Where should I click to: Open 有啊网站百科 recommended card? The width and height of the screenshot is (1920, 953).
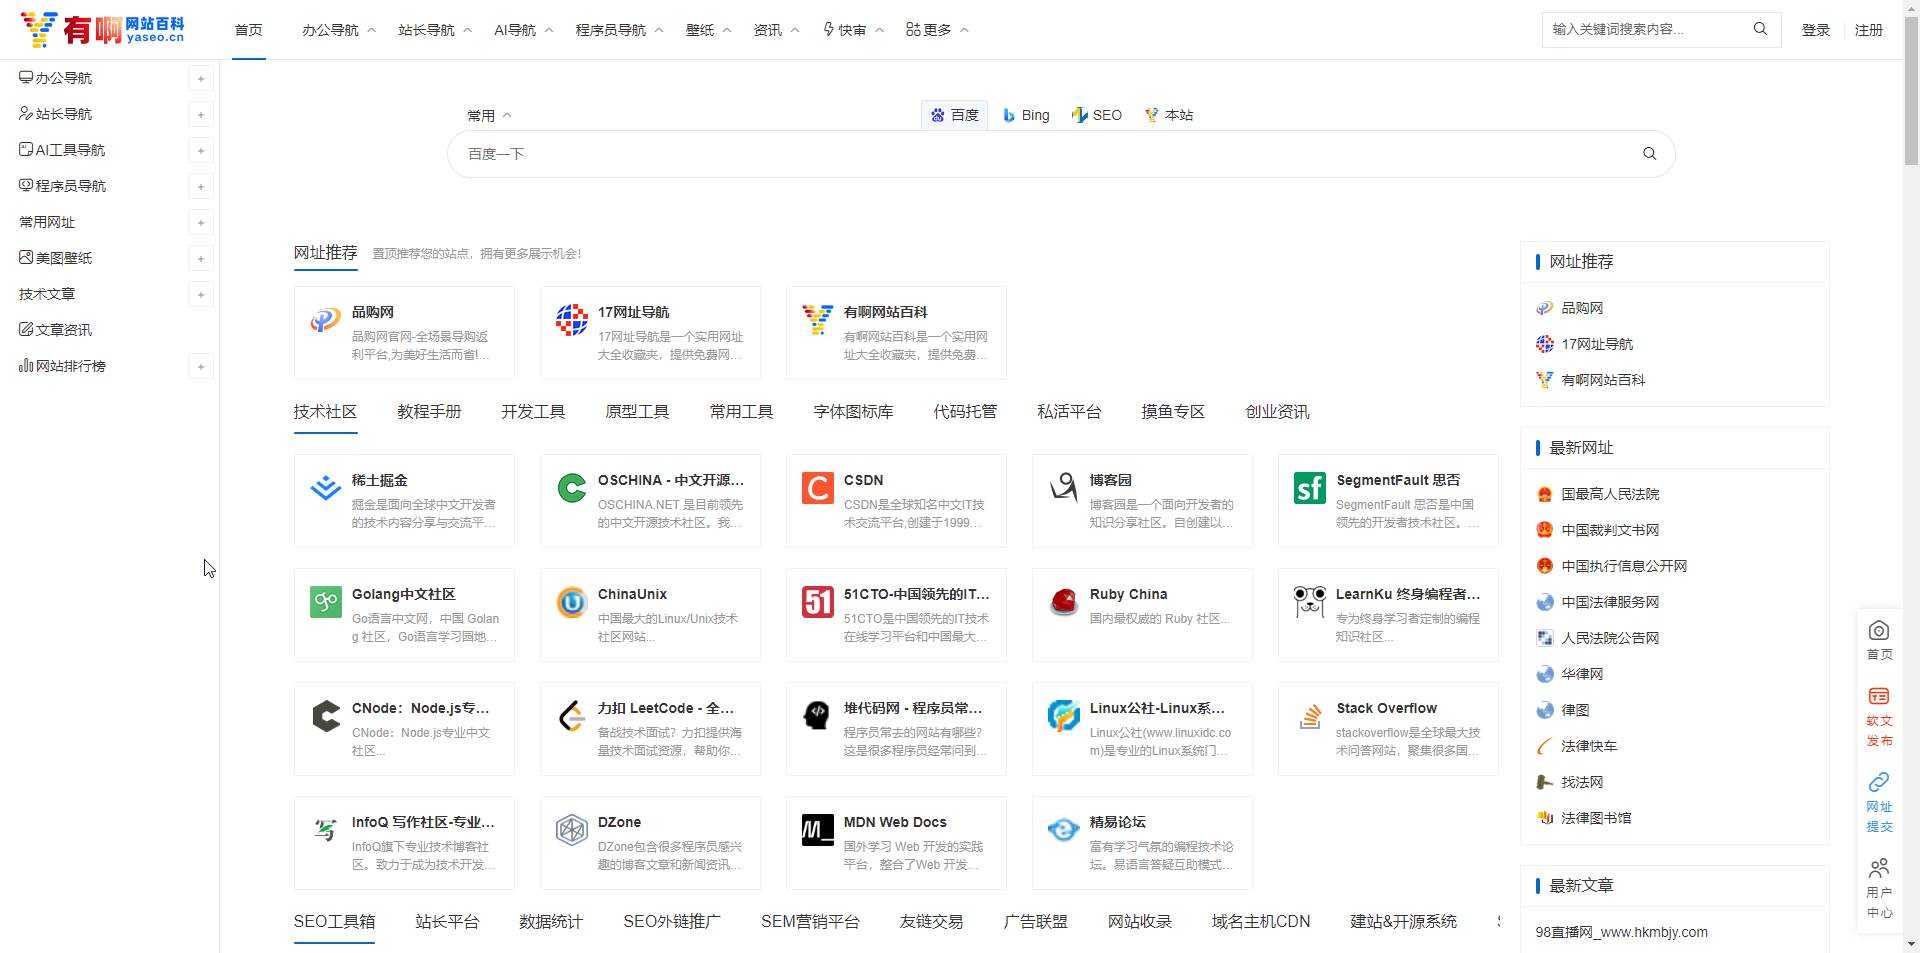click(896, 333)
